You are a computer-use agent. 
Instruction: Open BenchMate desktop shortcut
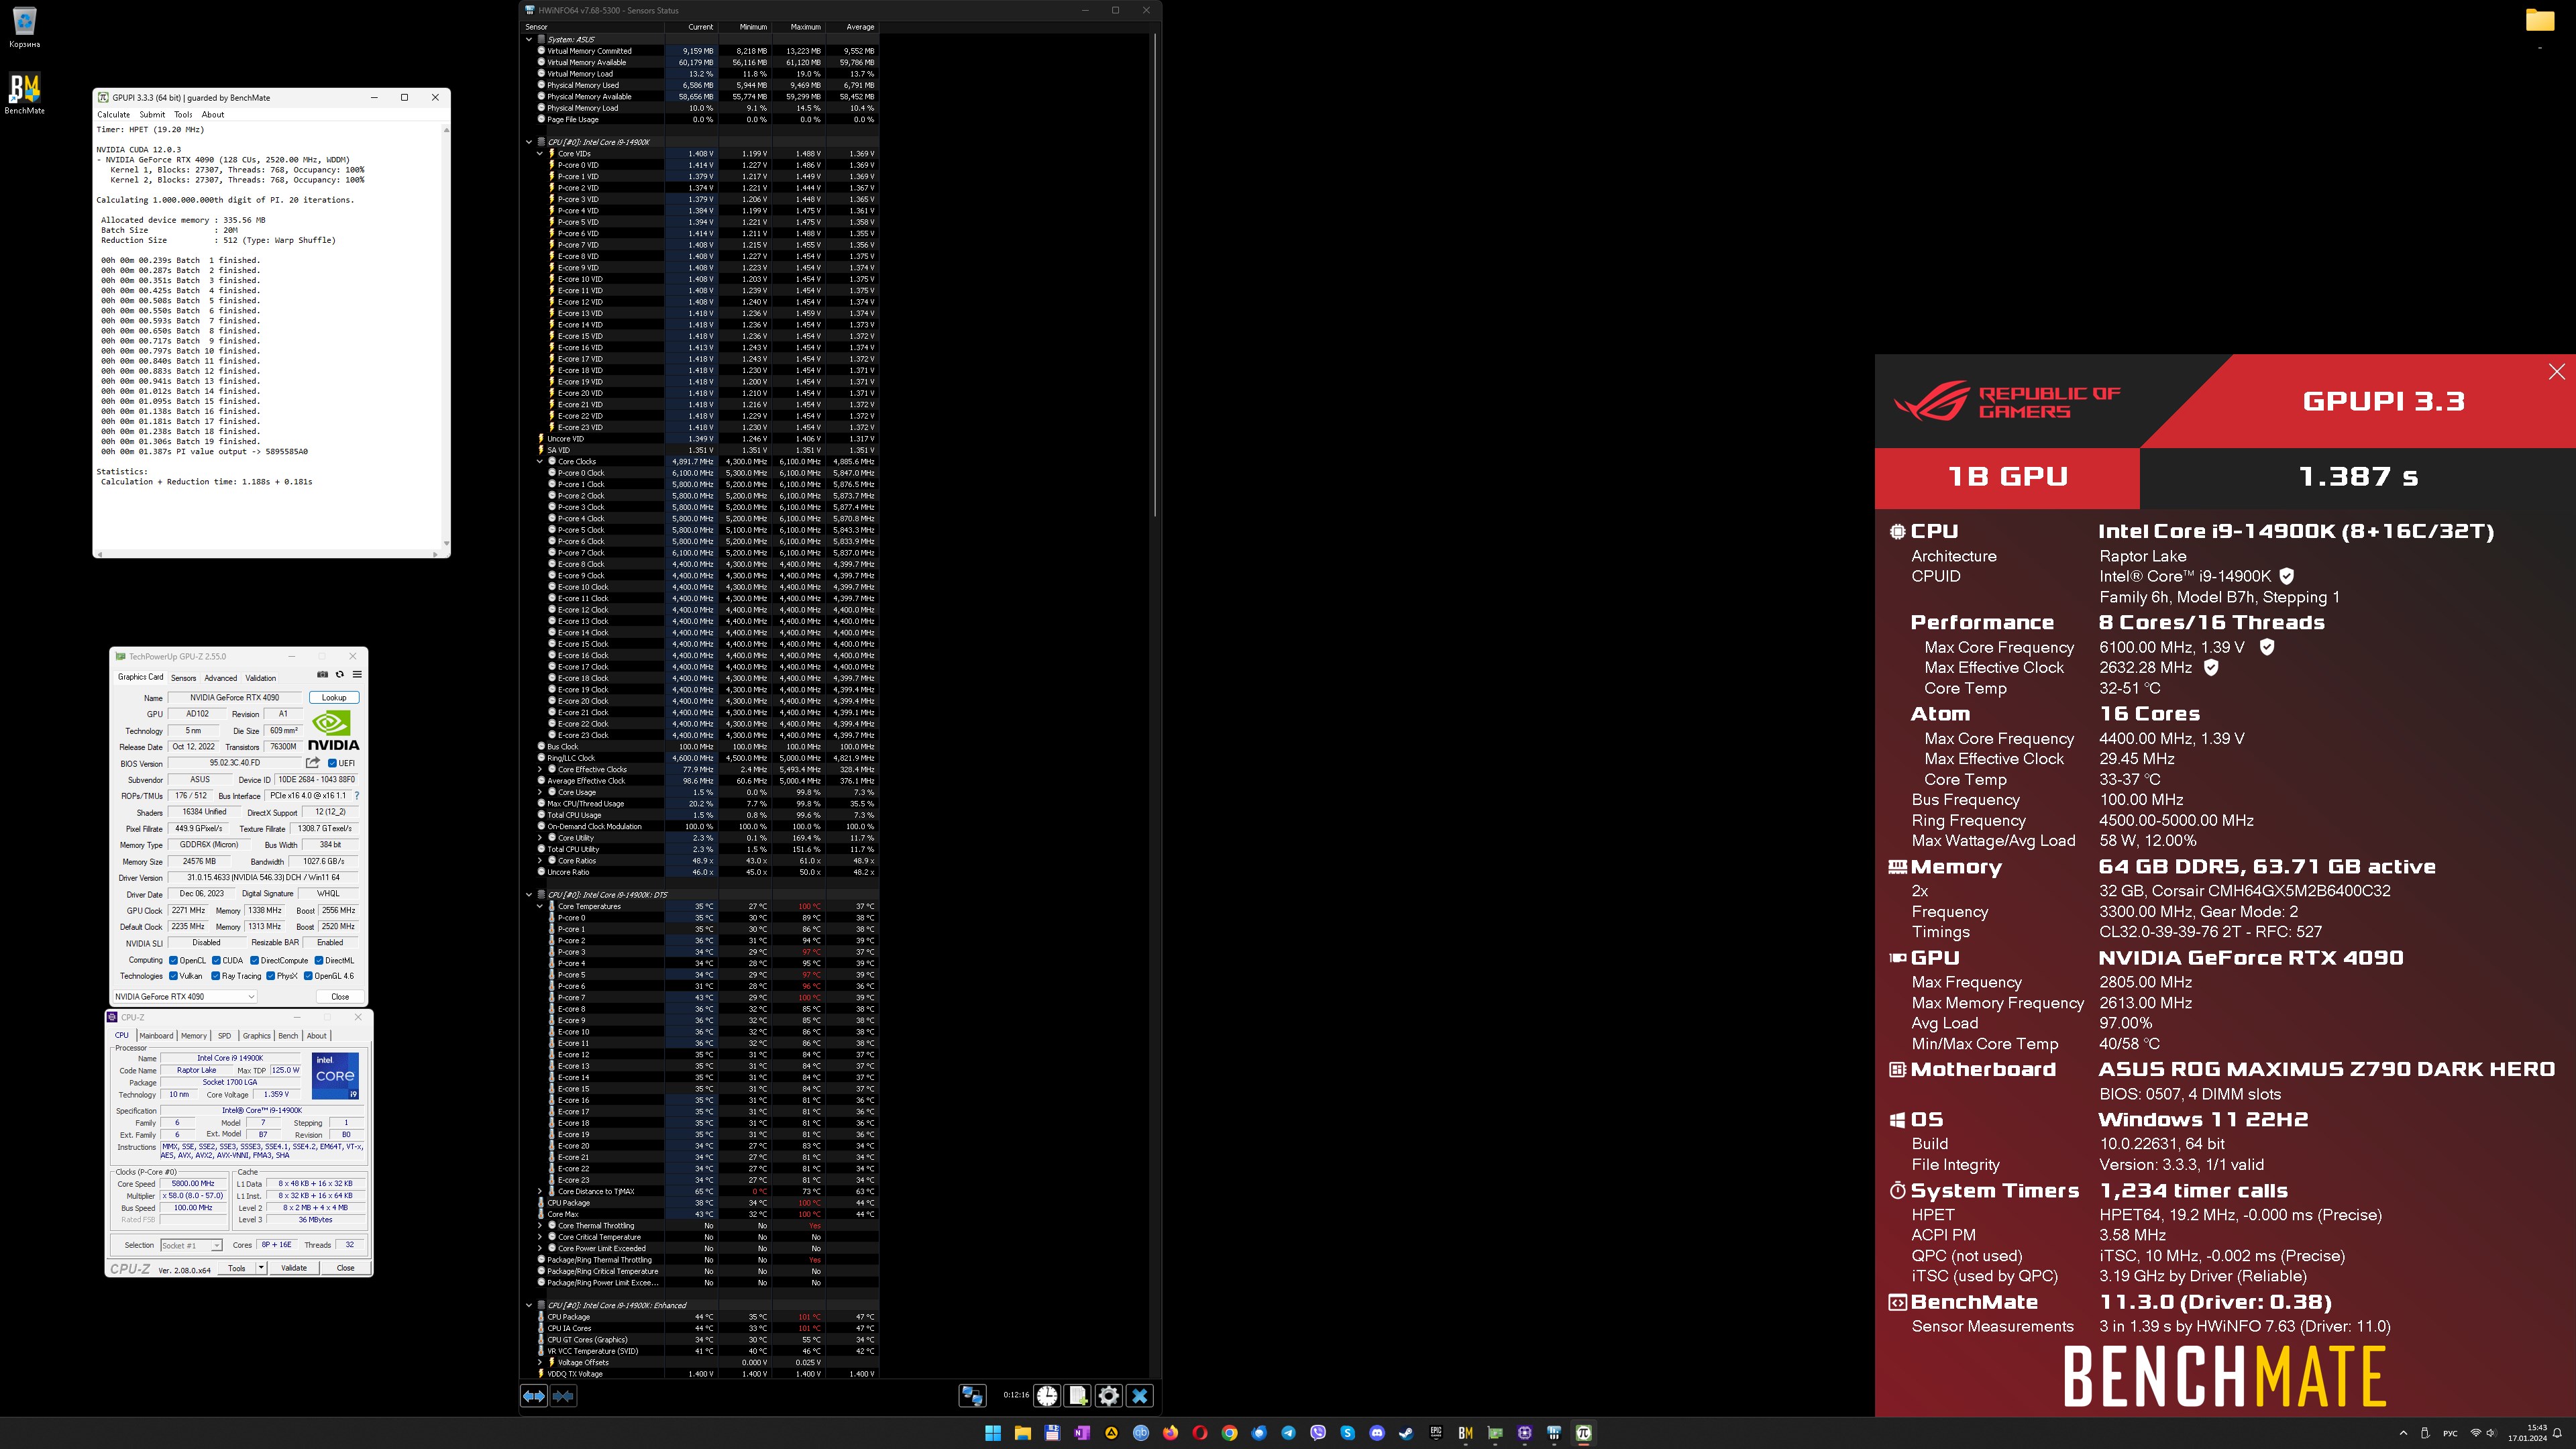(x=24, y=93)
